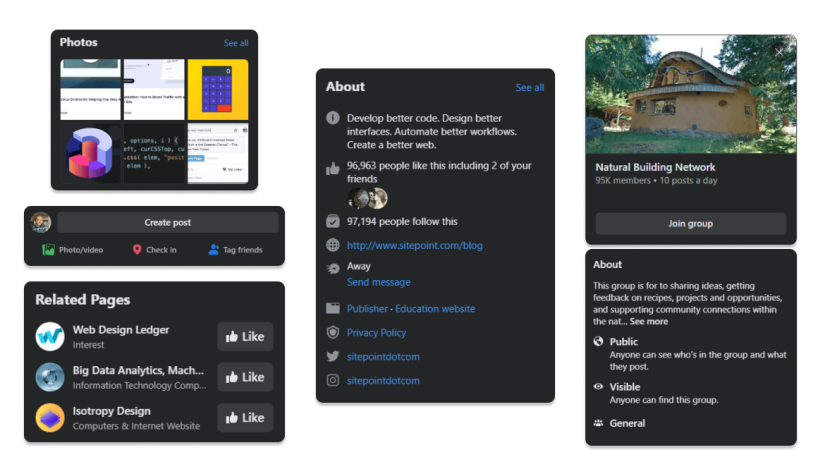Click the Twitter bird icon

coord(333,357)
